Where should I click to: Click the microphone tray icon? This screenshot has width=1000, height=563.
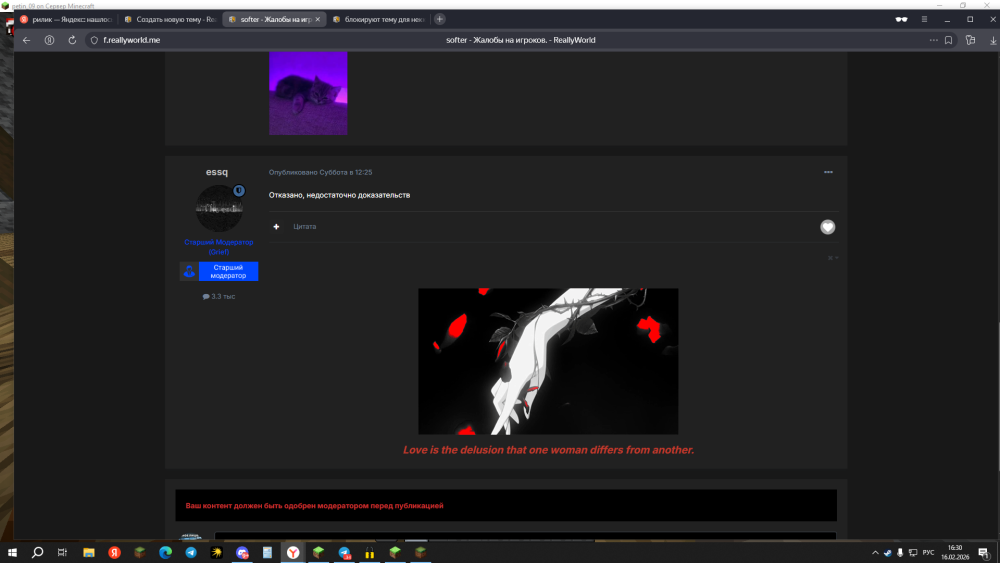click(900, 552)
